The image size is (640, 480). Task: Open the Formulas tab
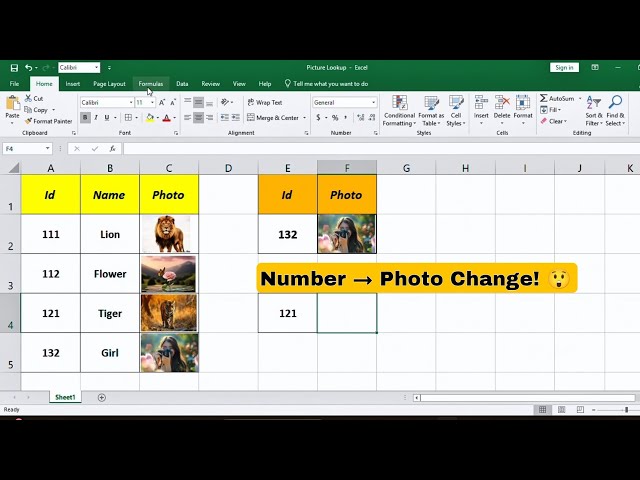[151, 84]
